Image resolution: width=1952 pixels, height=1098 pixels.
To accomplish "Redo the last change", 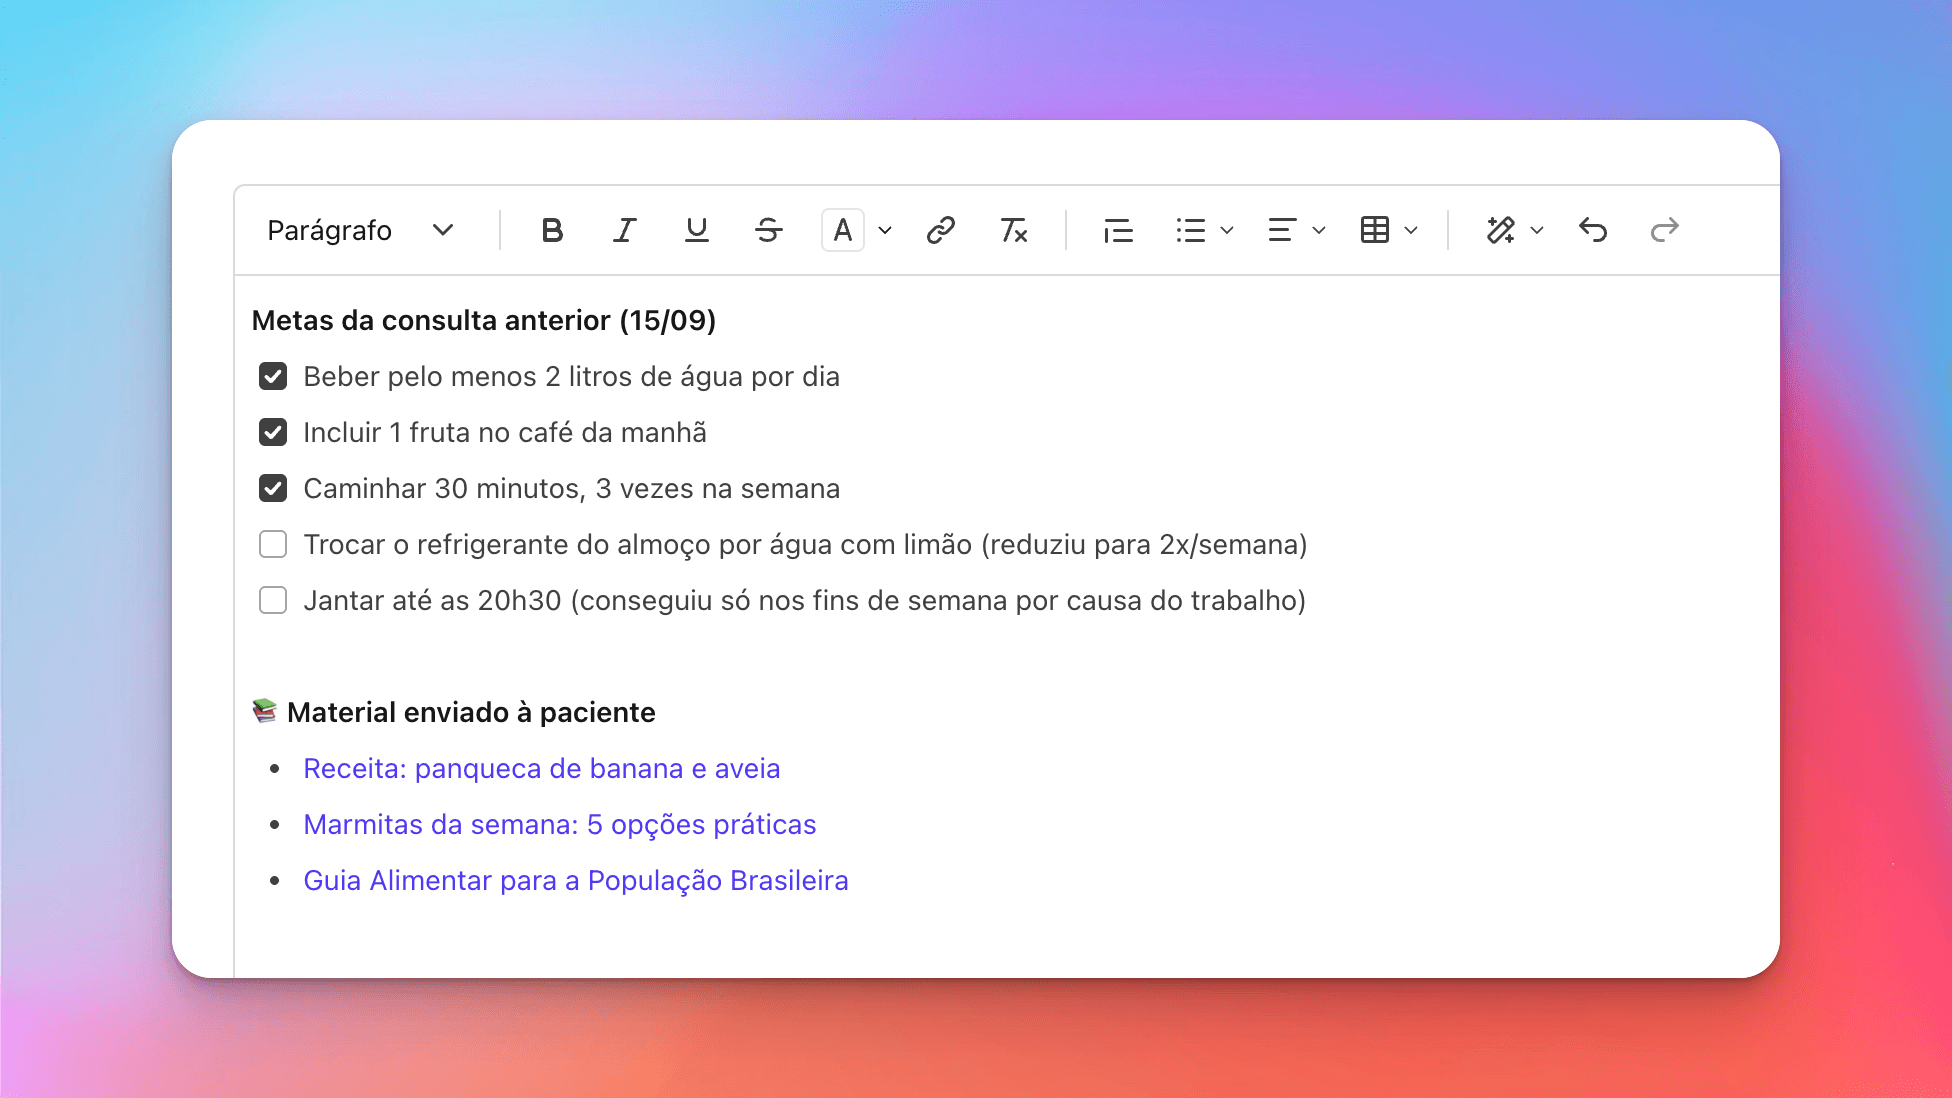I will pyautogui.click(x=1664, y=231).
